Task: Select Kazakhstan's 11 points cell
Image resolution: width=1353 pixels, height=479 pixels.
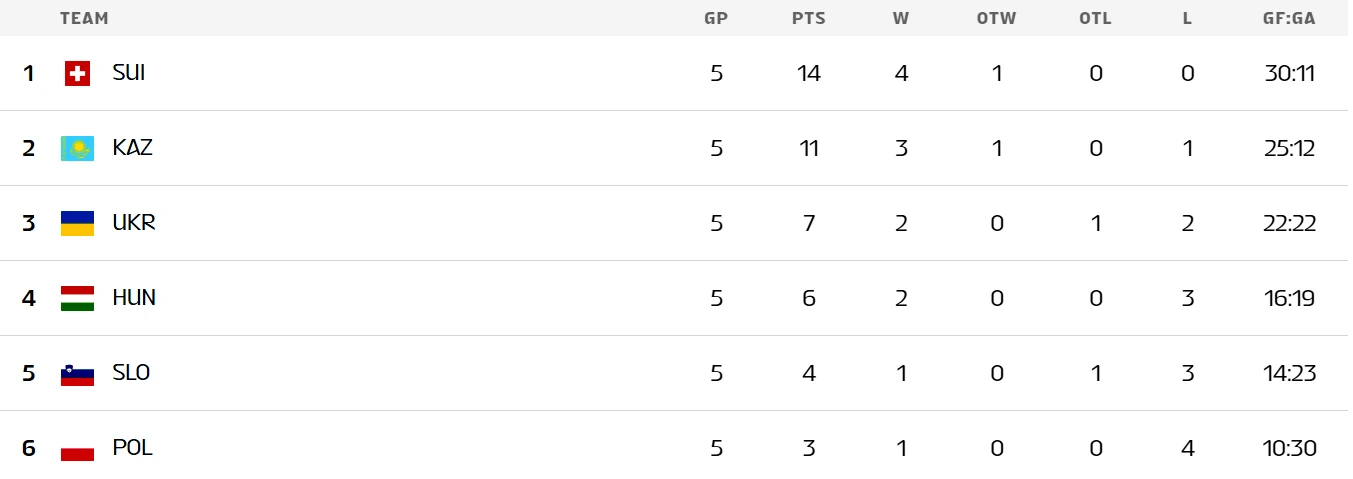Action: pos(808,148)
